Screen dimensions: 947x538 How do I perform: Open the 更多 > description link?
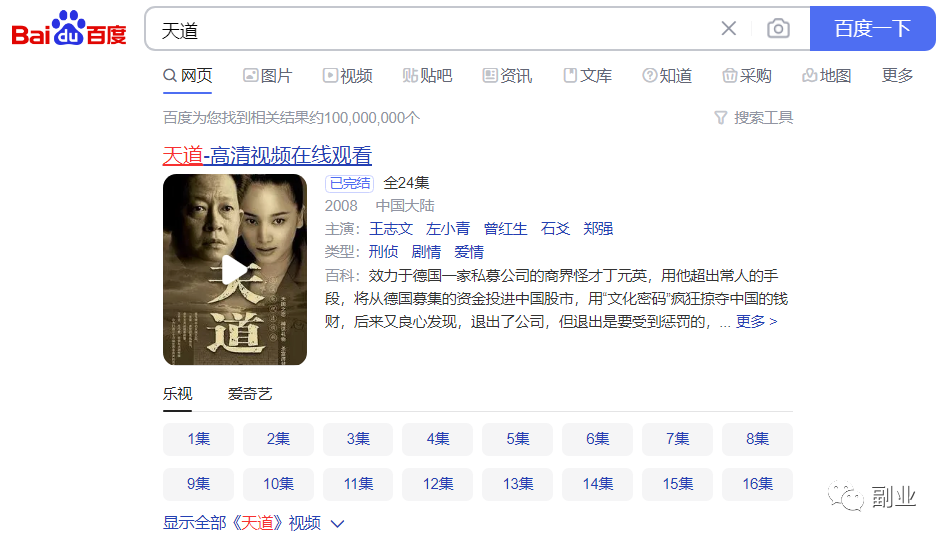pos(756,322)
